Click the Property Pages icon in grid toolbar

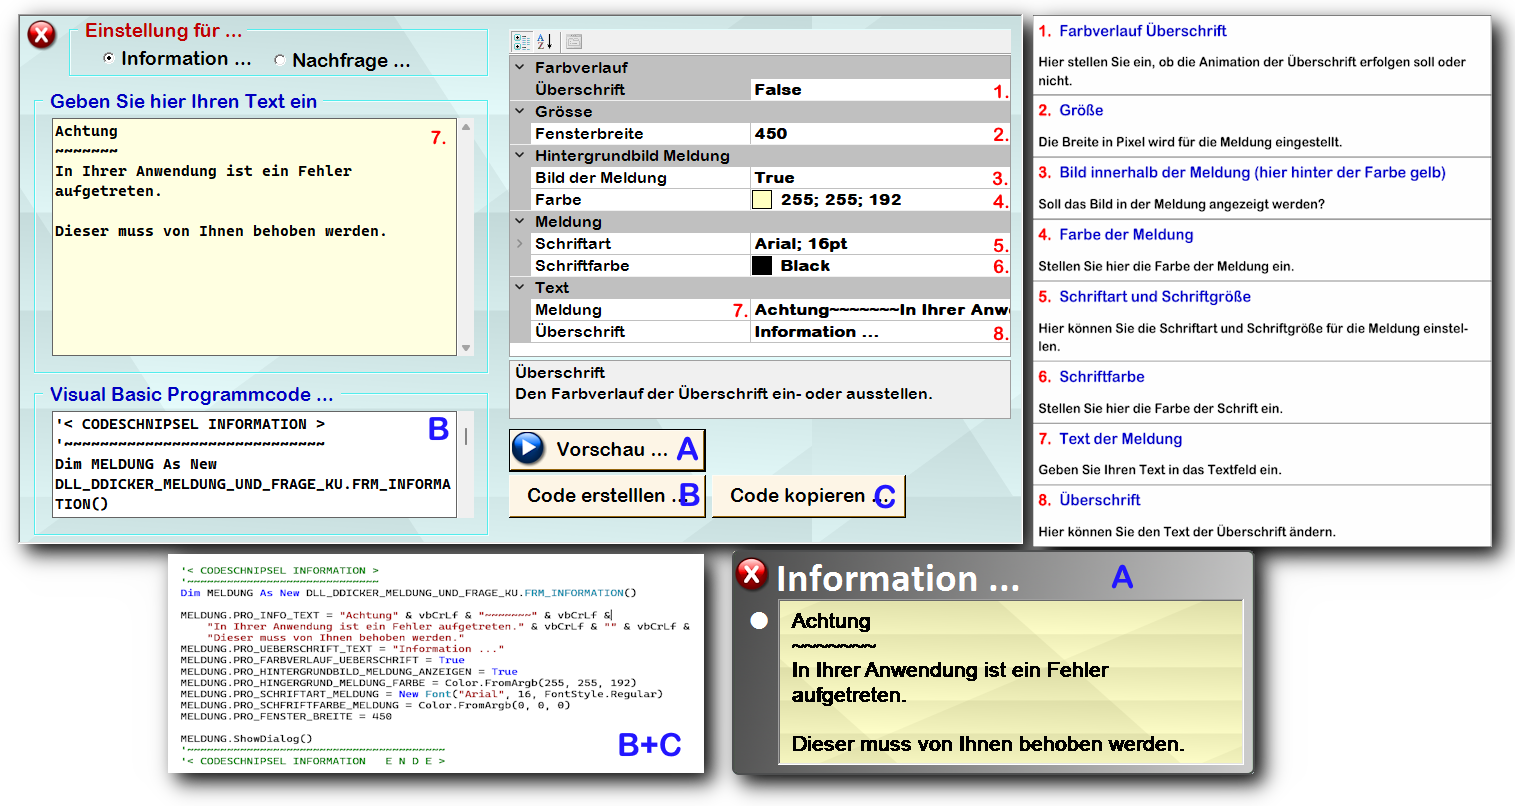pos(574,41)
